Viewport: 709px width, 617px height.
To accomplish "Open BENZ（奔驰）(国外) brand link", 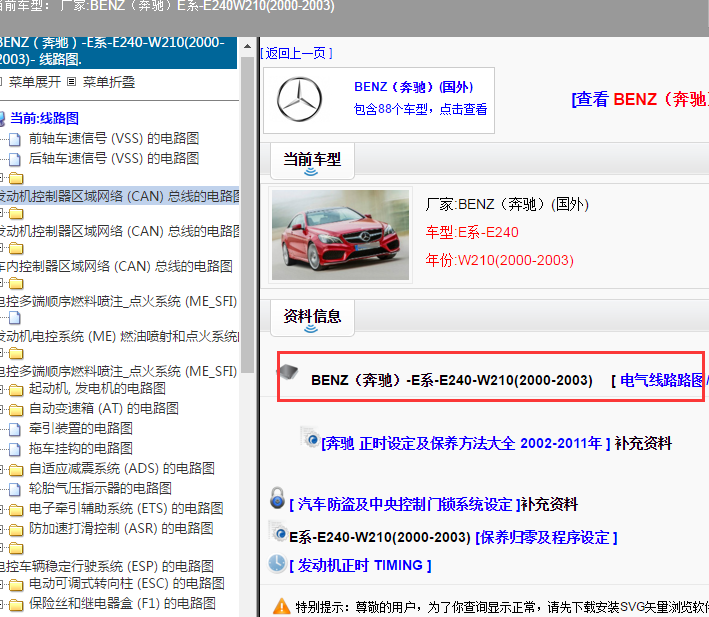I will click(x=414, y=87).
